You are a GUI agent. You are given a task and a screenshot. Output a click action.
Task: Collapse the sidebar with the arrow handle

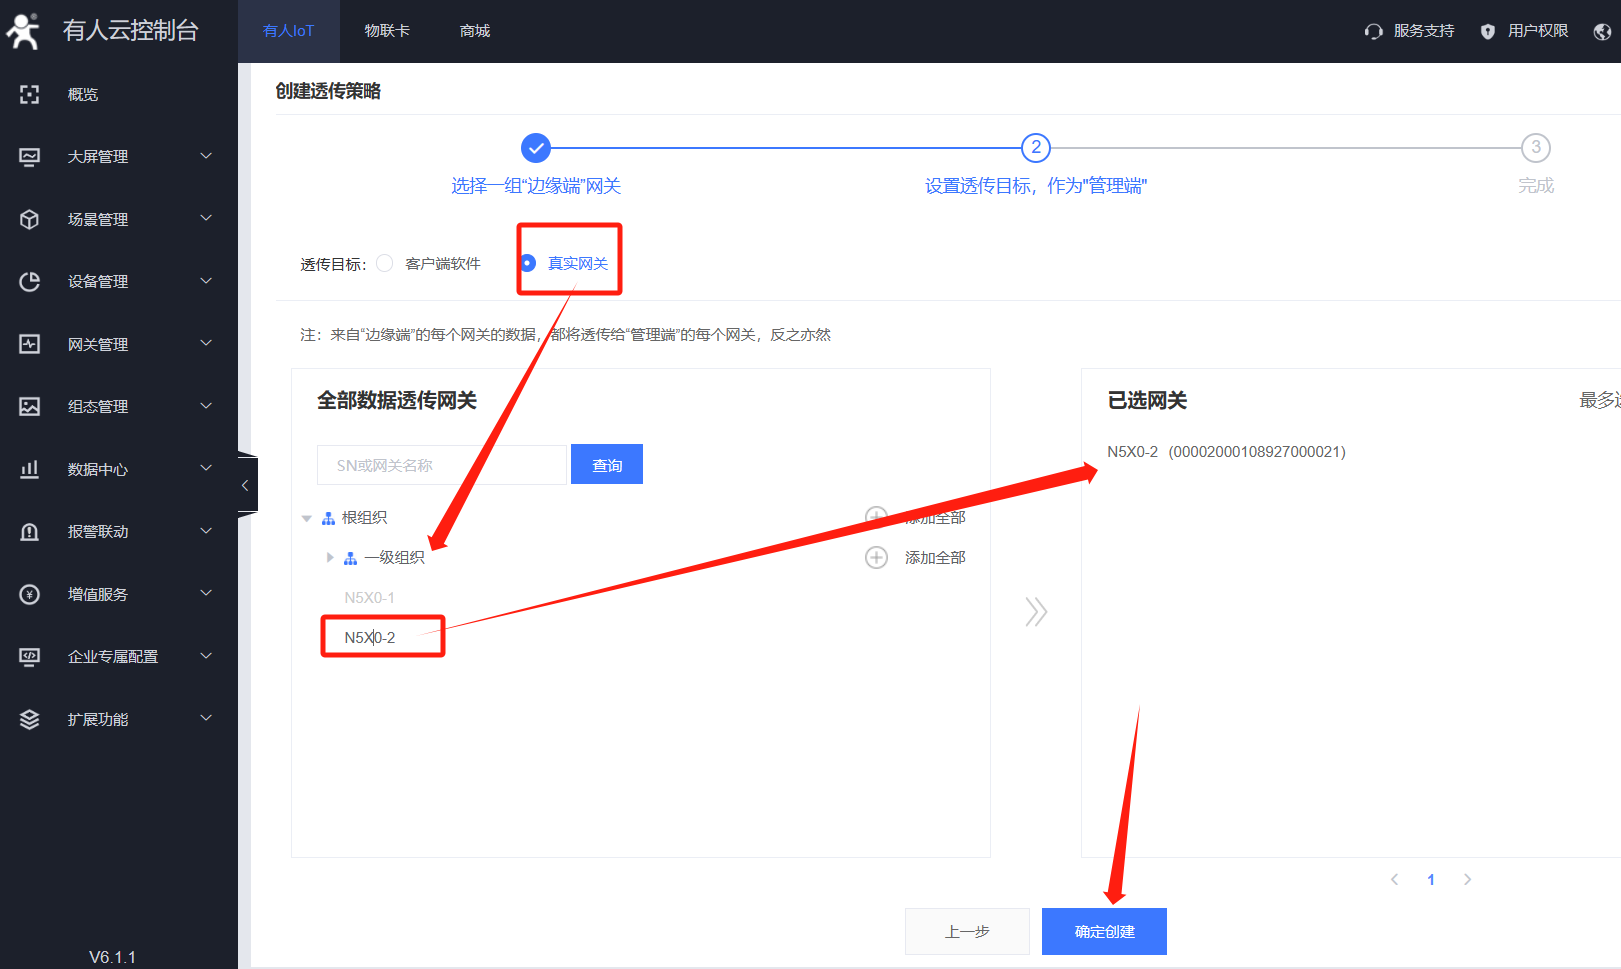tap(246, 485)
